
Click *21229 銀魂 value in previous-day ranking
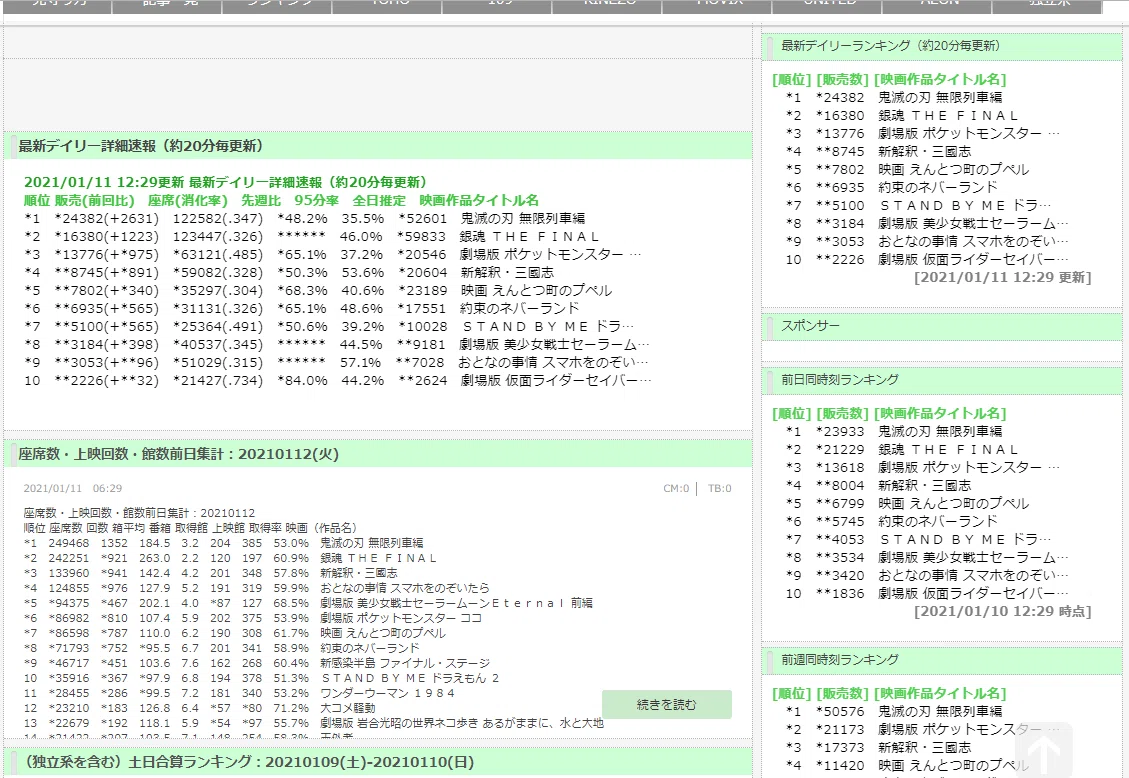840,450
